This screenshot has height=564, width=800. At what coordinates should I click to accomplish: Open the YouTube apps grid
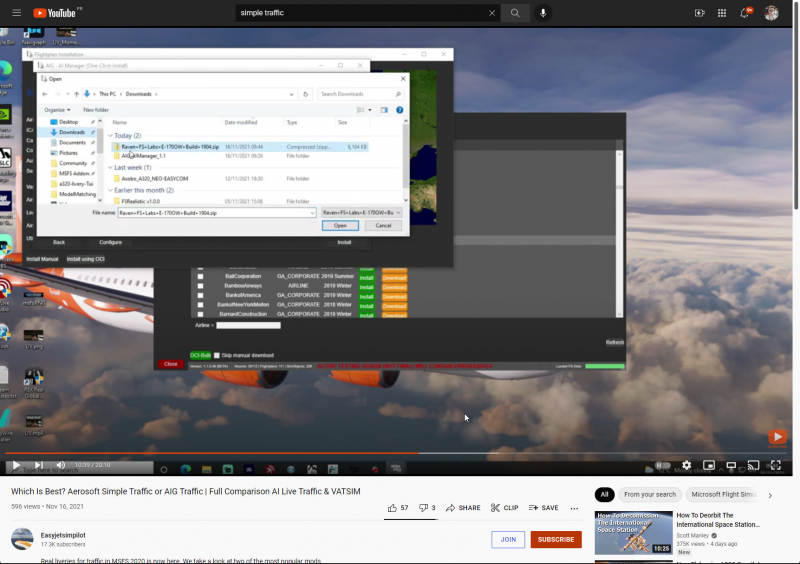click(722, 13)
